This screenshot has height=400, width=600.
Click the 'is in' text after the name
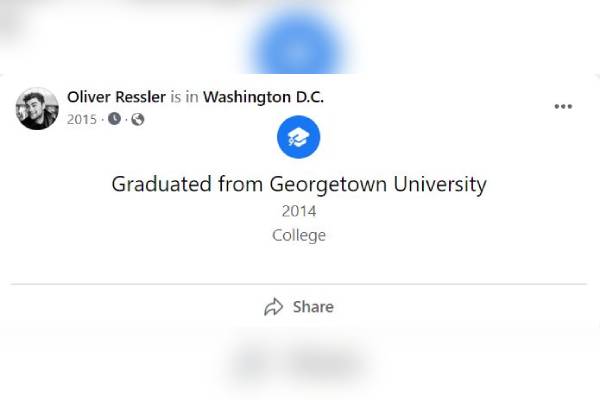pos(185,97)
